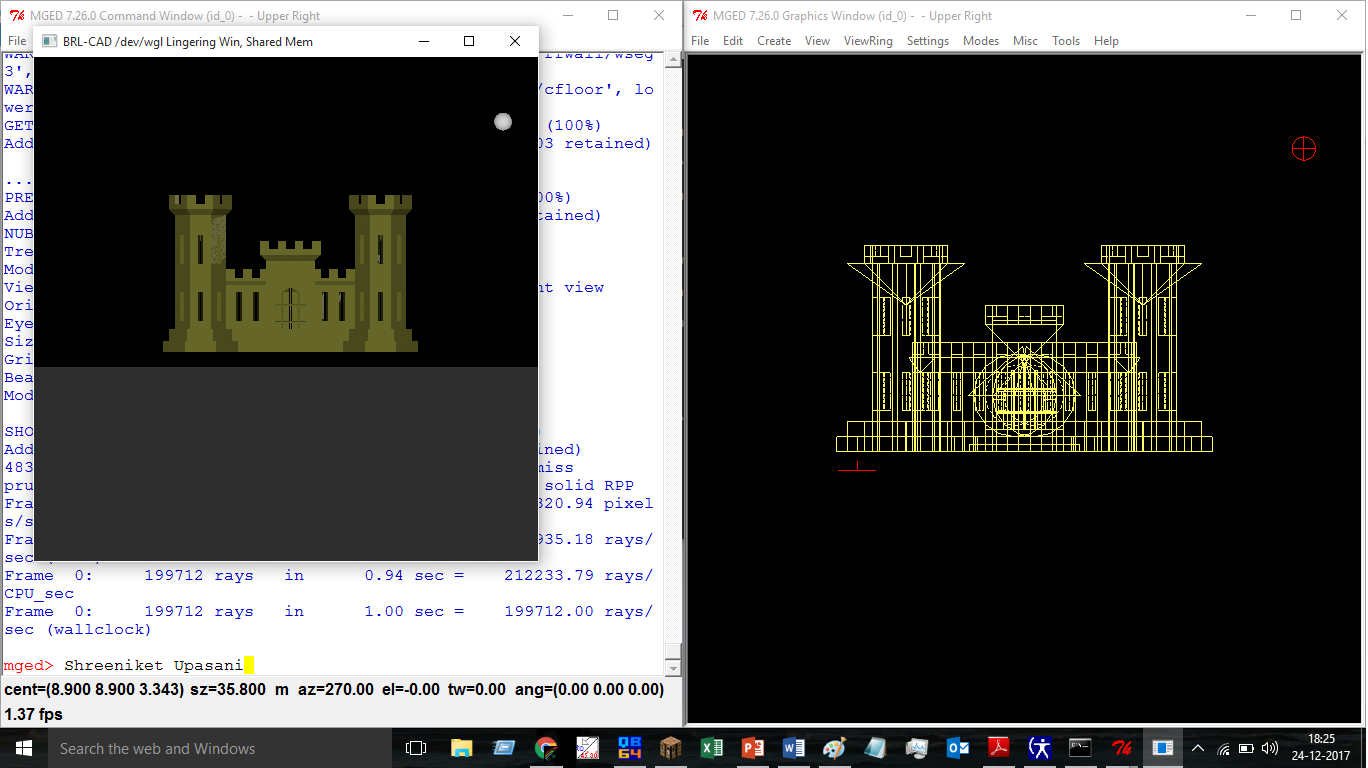Open Paint from the taskbar
Screen dimensions: 1368x768
pos(835,748)
